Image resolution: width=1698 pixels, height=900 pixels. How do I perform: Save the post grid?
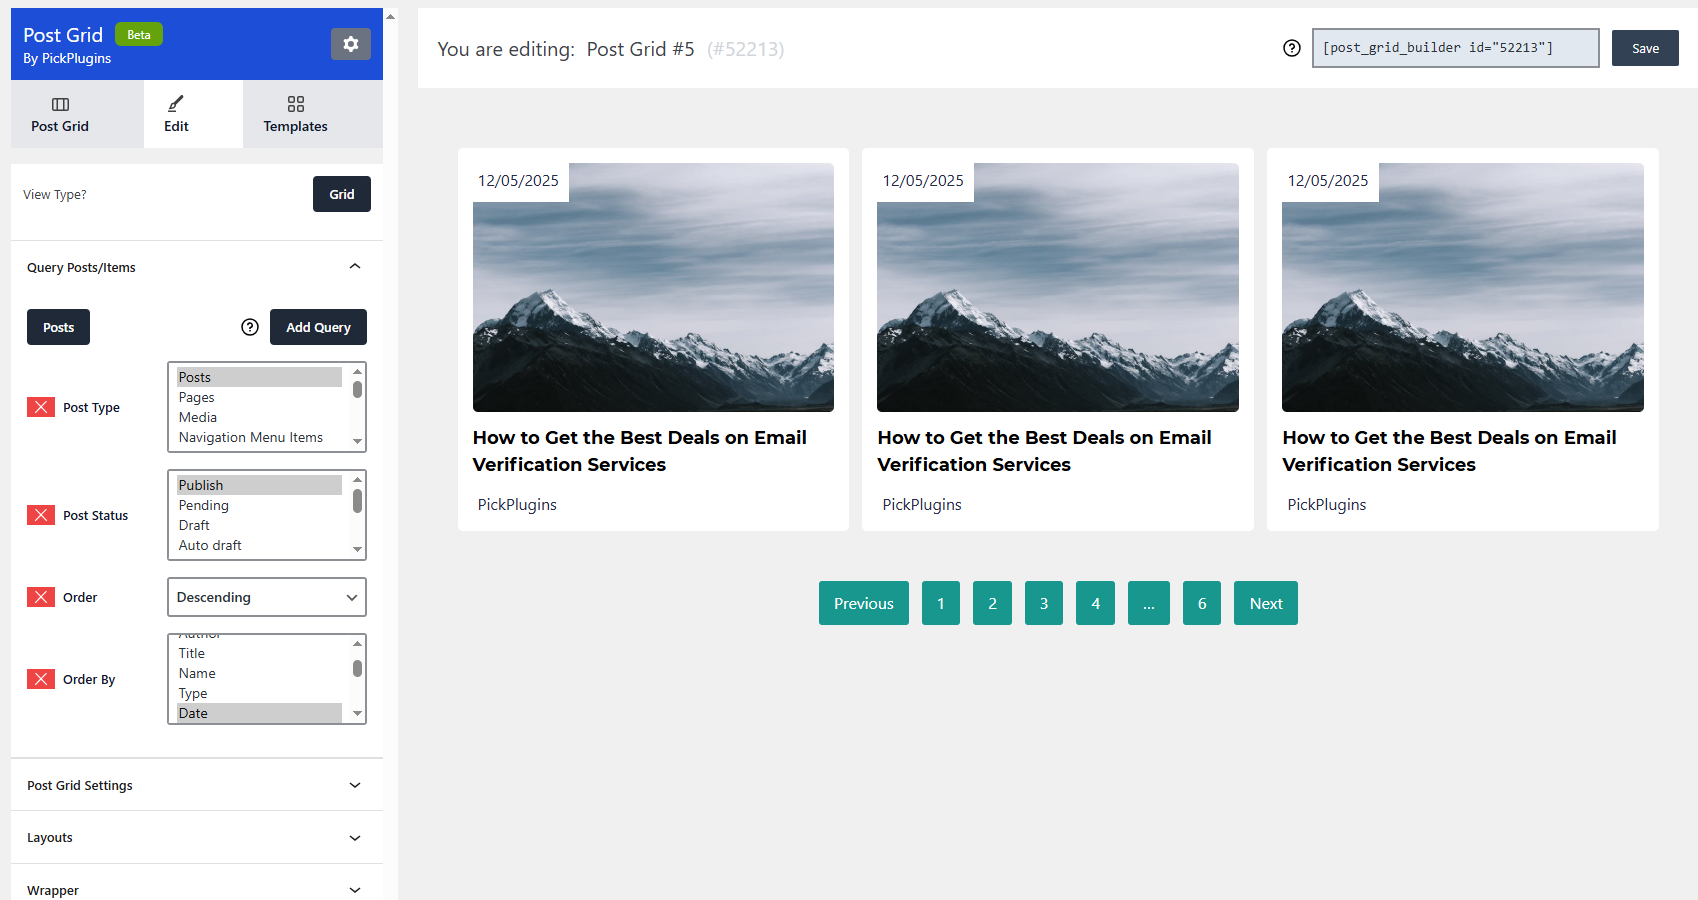(1645, 48)
